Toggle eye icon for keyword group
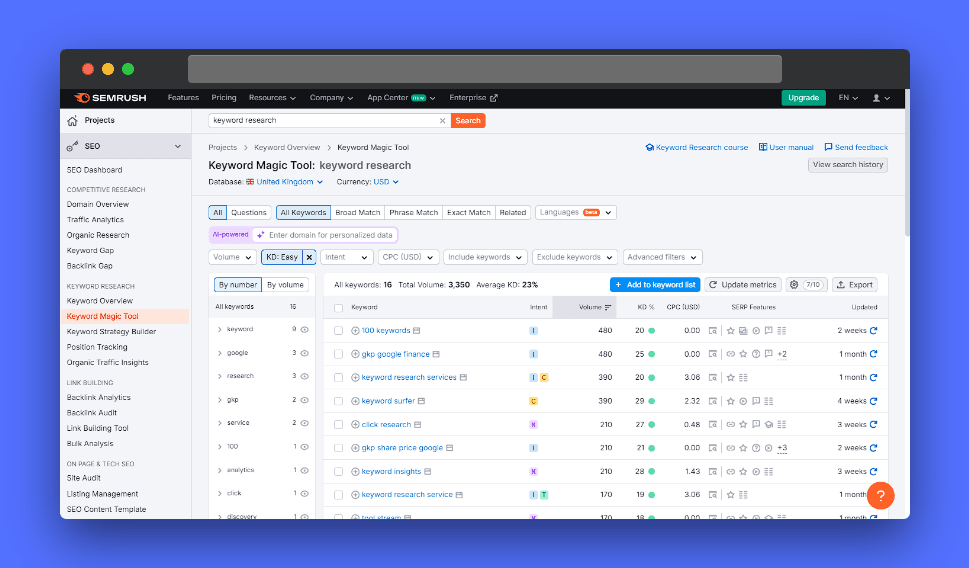 tap(305, 329)
